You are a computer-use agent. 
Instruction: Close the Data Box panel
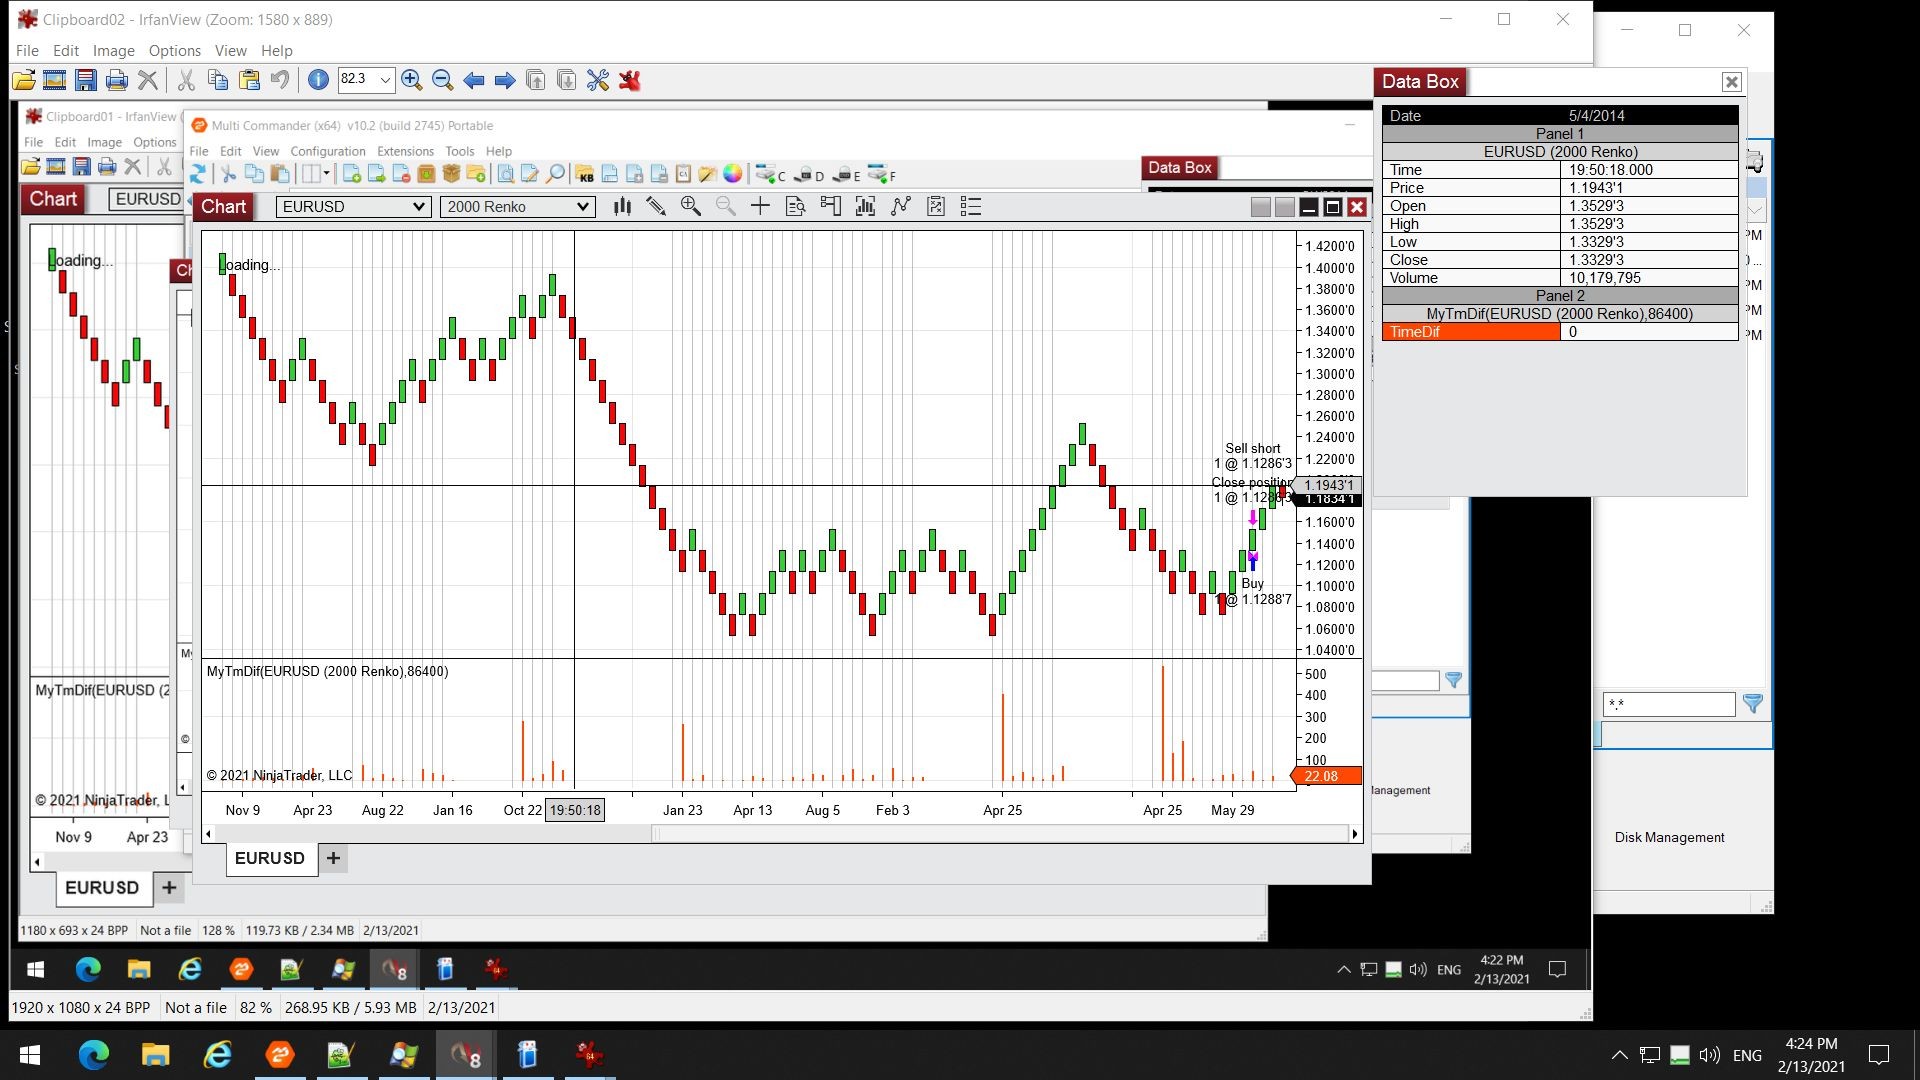pyautogui.click(x=1731, y=82)
